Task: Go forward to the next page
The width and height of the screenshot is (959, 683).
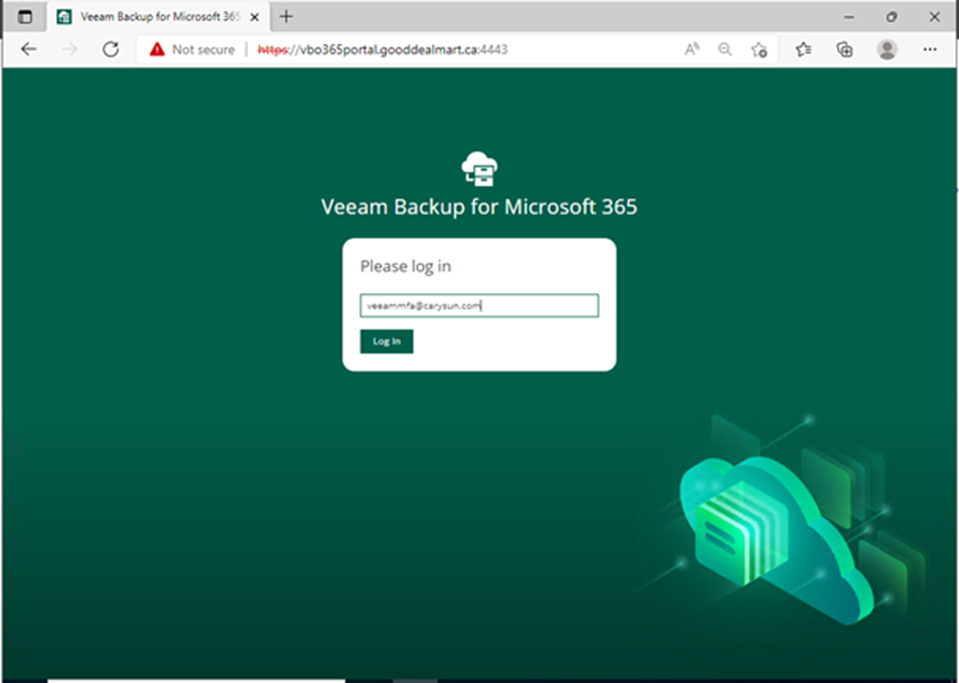Action: click(70, 50)
